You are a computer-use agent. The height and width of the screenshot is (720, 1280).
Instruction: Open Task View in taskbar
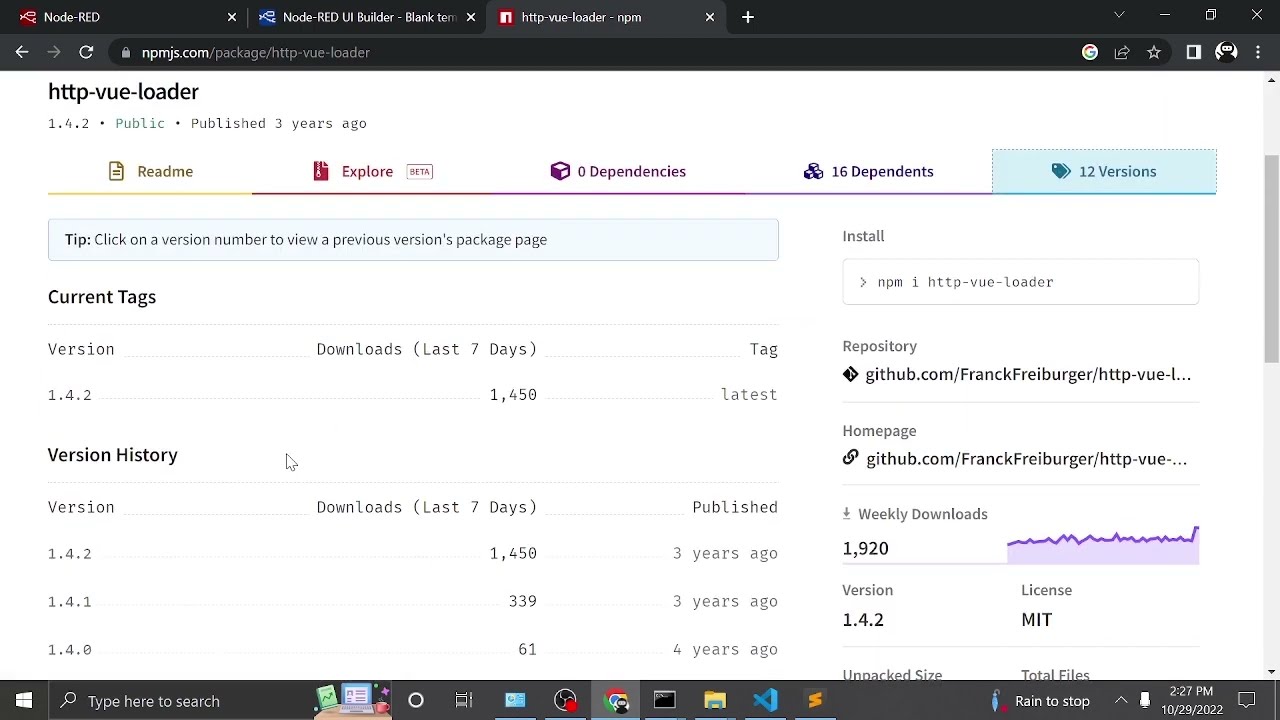tap(464, 700)
